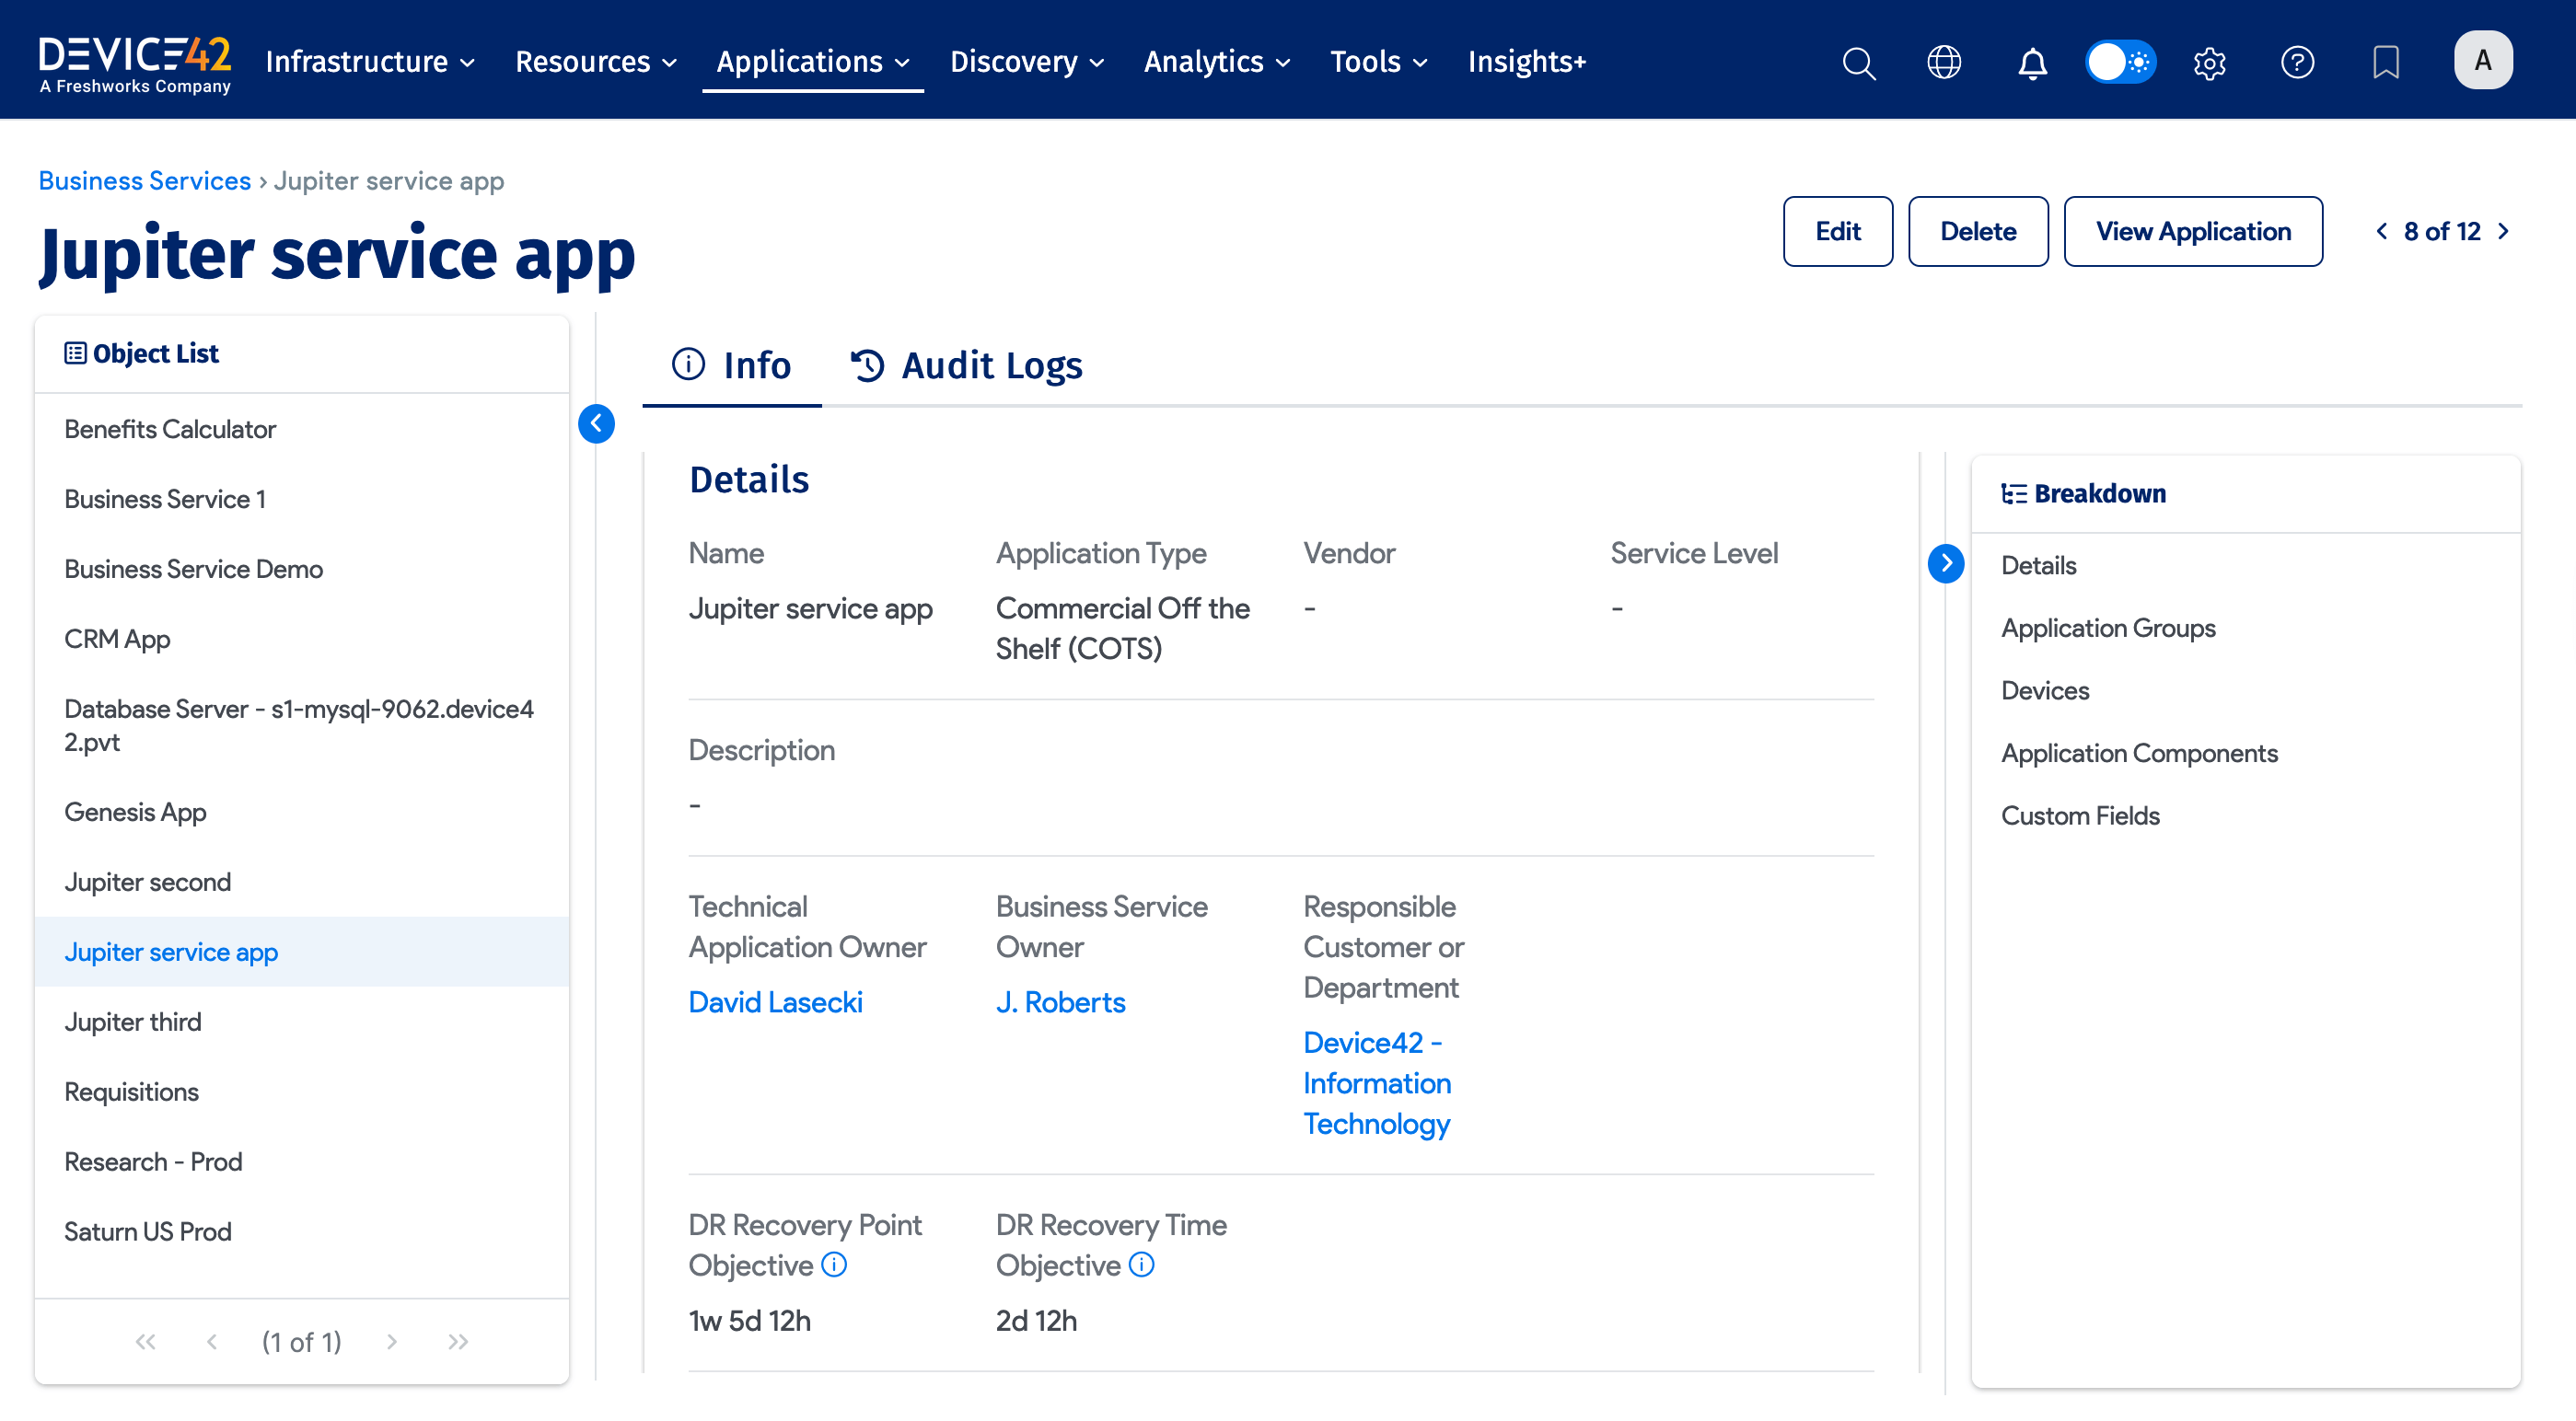Viewport: 2576px width, 1421px height.
Task: Expand the Infrastructure menu dropdown
Action: [x=369, y=62]
